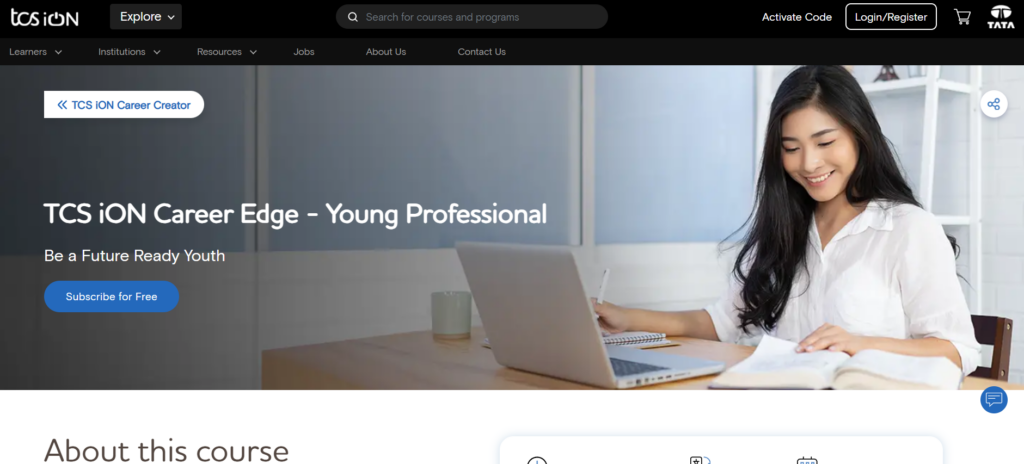The height and width of the screenshot is (464, 1024).
Task: Click the TATA logo
Action: pyautogui.click(x=1000, y=17)
